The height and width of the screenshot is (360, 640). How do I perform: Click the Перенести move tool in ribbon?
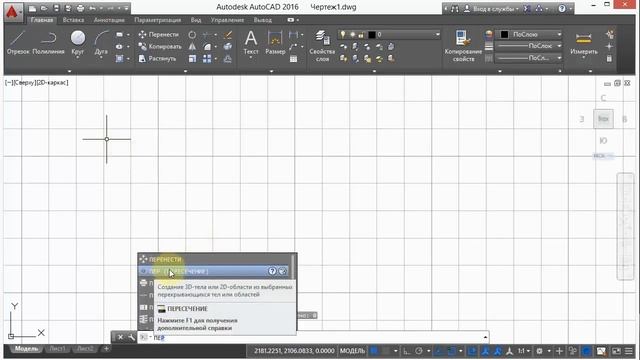(158, 35)
